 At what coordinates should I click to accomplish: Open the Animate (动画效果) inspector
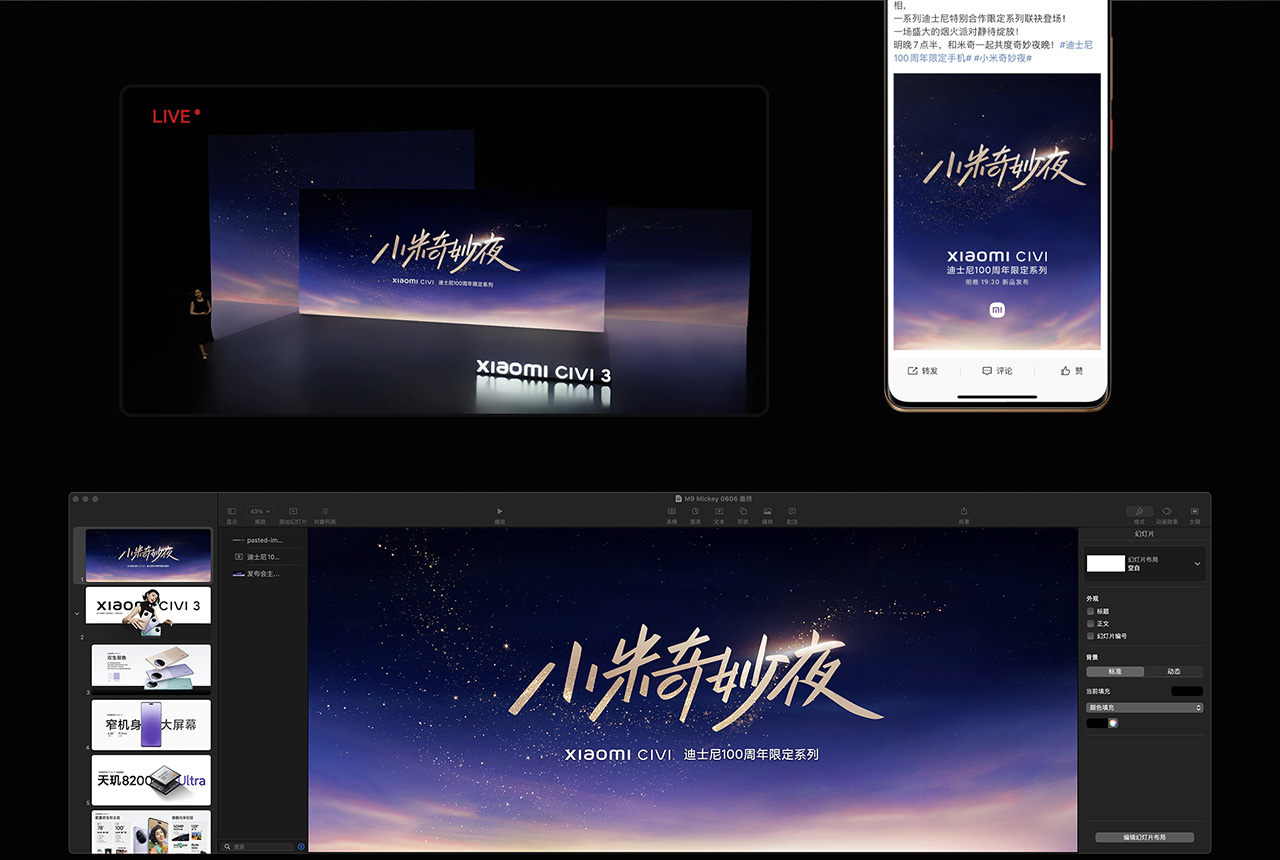click(x=1167, y=515)
